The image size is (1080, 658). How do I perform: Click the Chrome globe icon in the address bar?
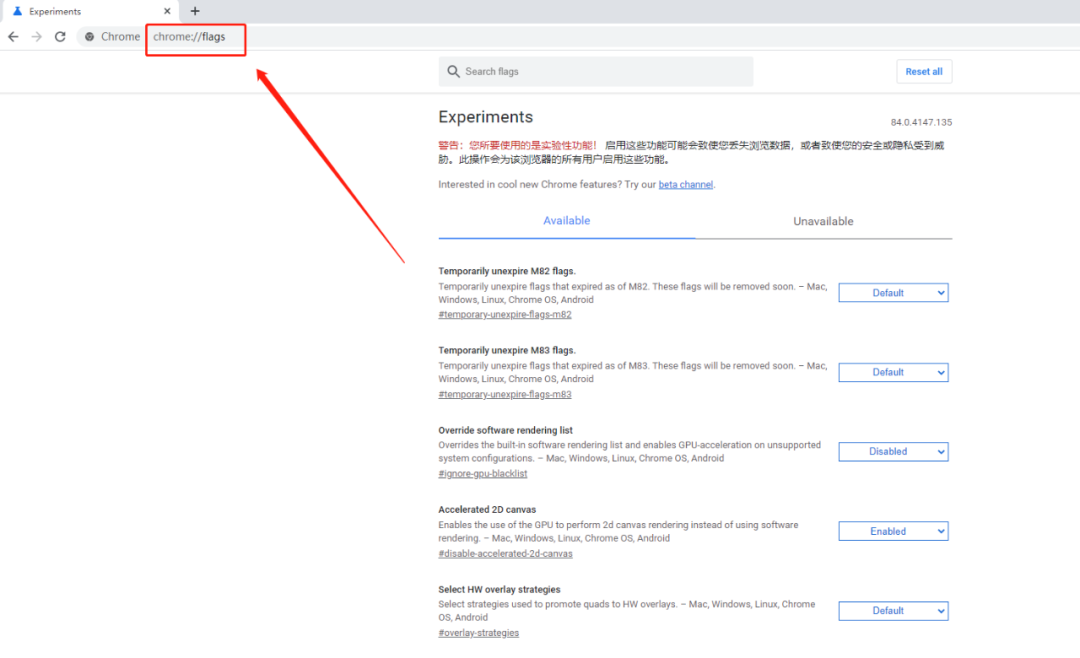90,36
